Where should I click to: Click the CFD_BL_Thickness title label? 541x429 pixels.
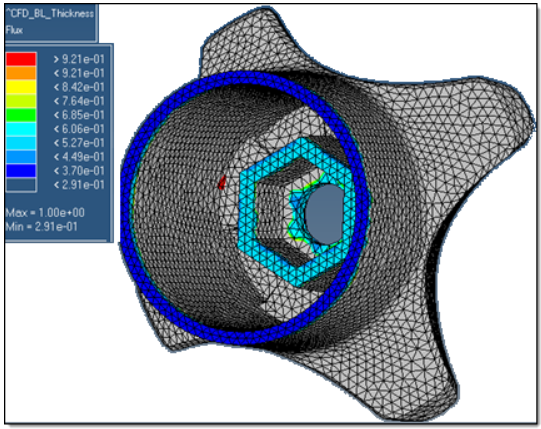pyautogui.click(x=50, y=14)
